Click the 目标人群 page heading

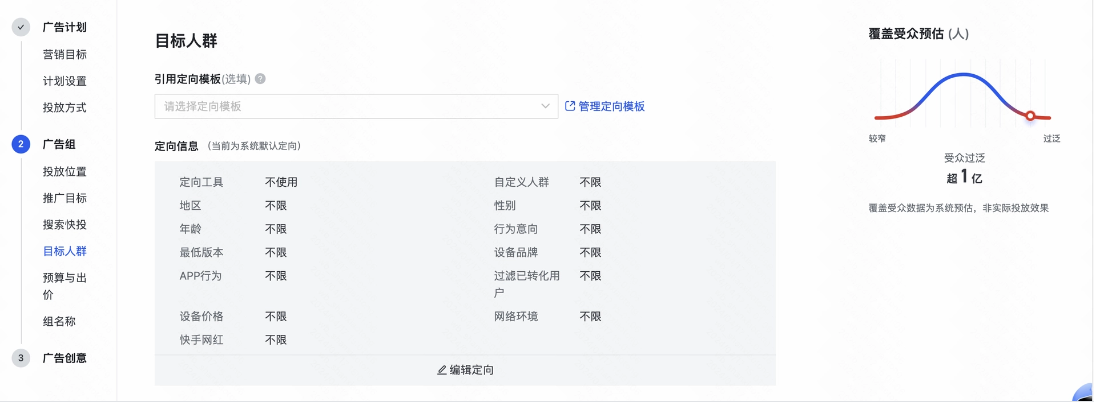[186, 41]
